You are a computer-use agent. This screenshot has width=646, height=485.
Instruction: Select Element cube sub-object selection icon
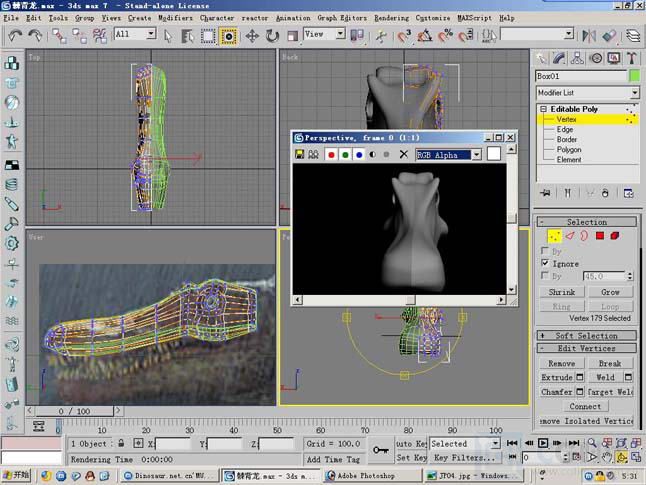[615, 236]
